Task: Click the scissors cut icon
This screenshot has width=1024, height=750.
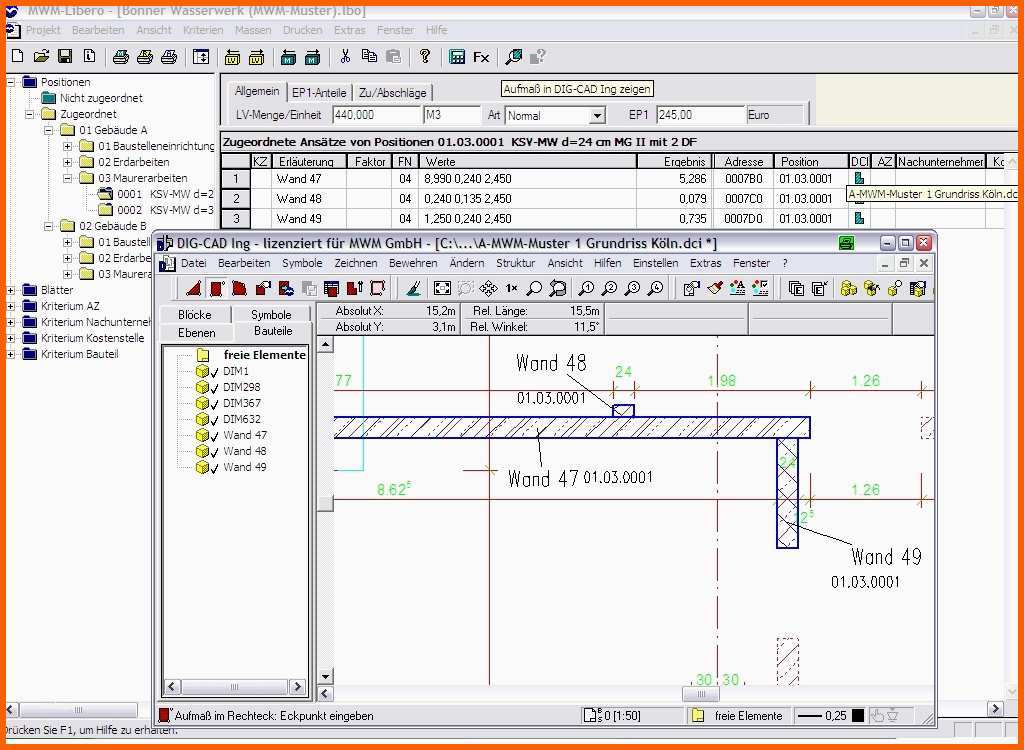Action: pos(345,57)
